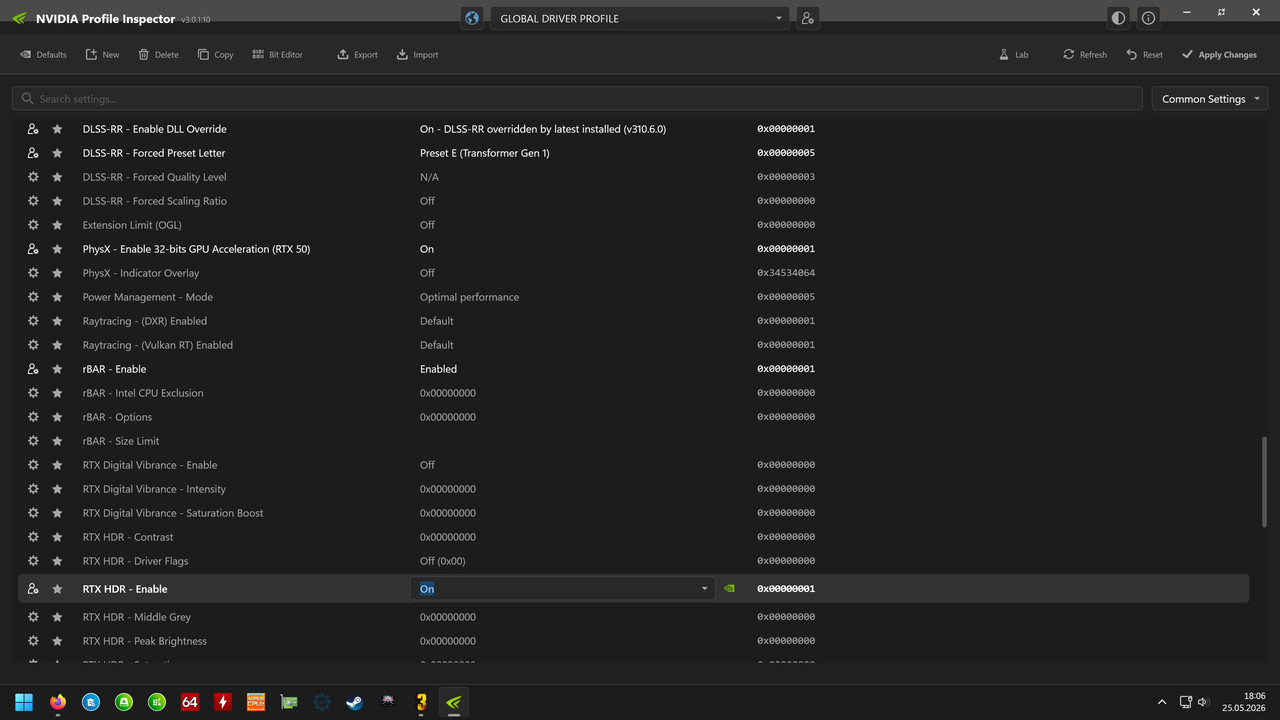Image resolution: width=1280 pixels, height=720 pixels.
Task: Click the RTX HDR - Enable value field showing On
Action: point(562,589)
